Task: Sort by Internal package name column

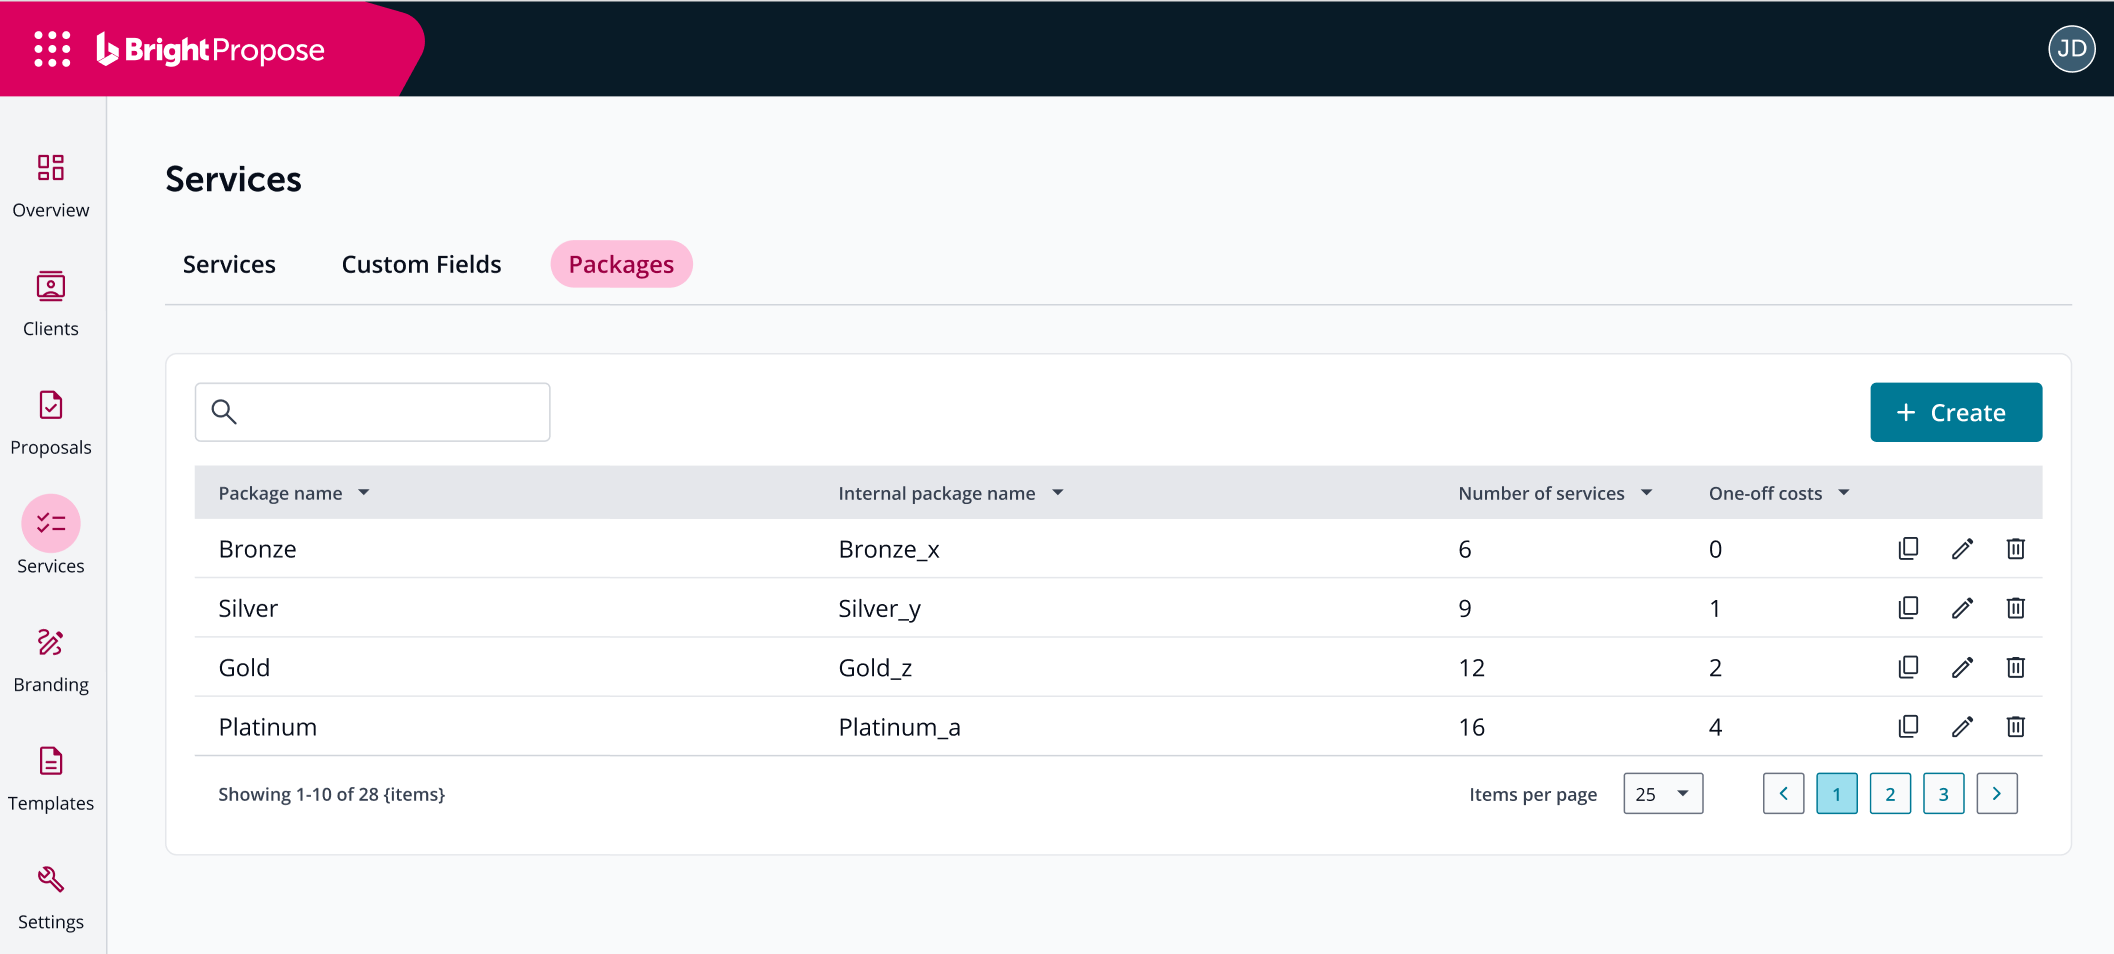Action: pyautogui.click(x=950, y=493)
